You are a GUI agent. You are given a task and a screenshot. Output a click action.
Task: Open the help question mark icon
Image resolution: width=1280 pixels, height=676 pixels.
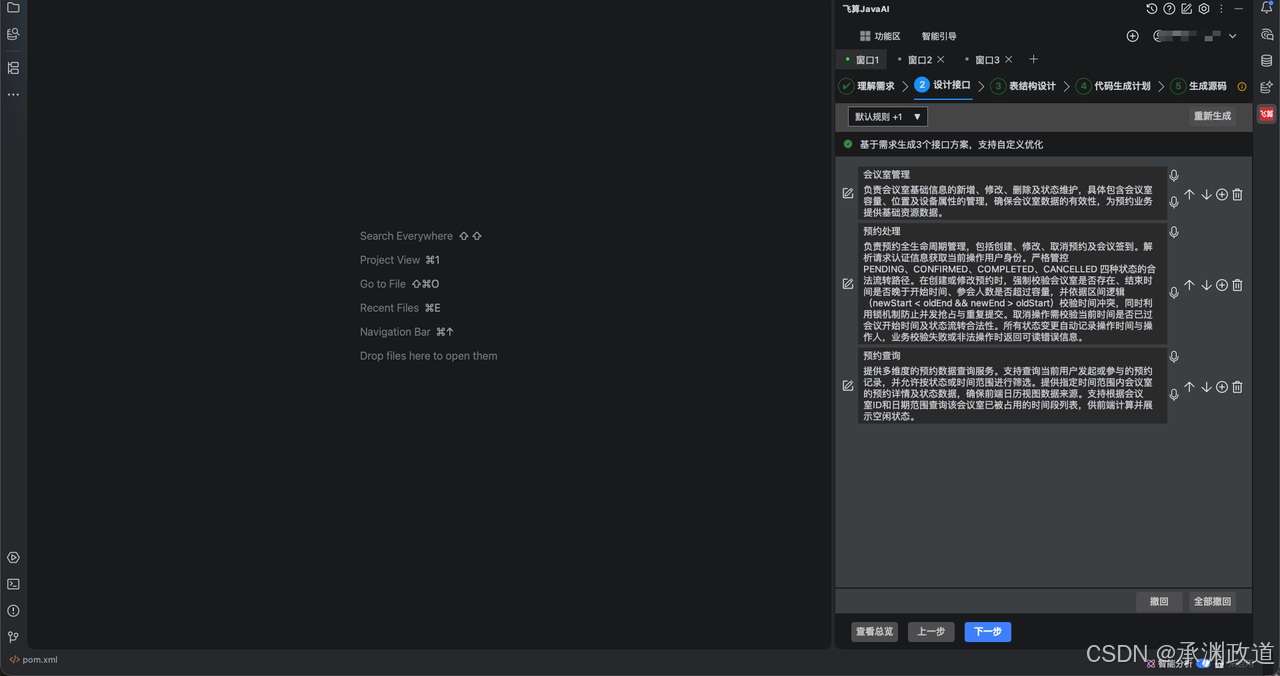tap(1169, 9)
